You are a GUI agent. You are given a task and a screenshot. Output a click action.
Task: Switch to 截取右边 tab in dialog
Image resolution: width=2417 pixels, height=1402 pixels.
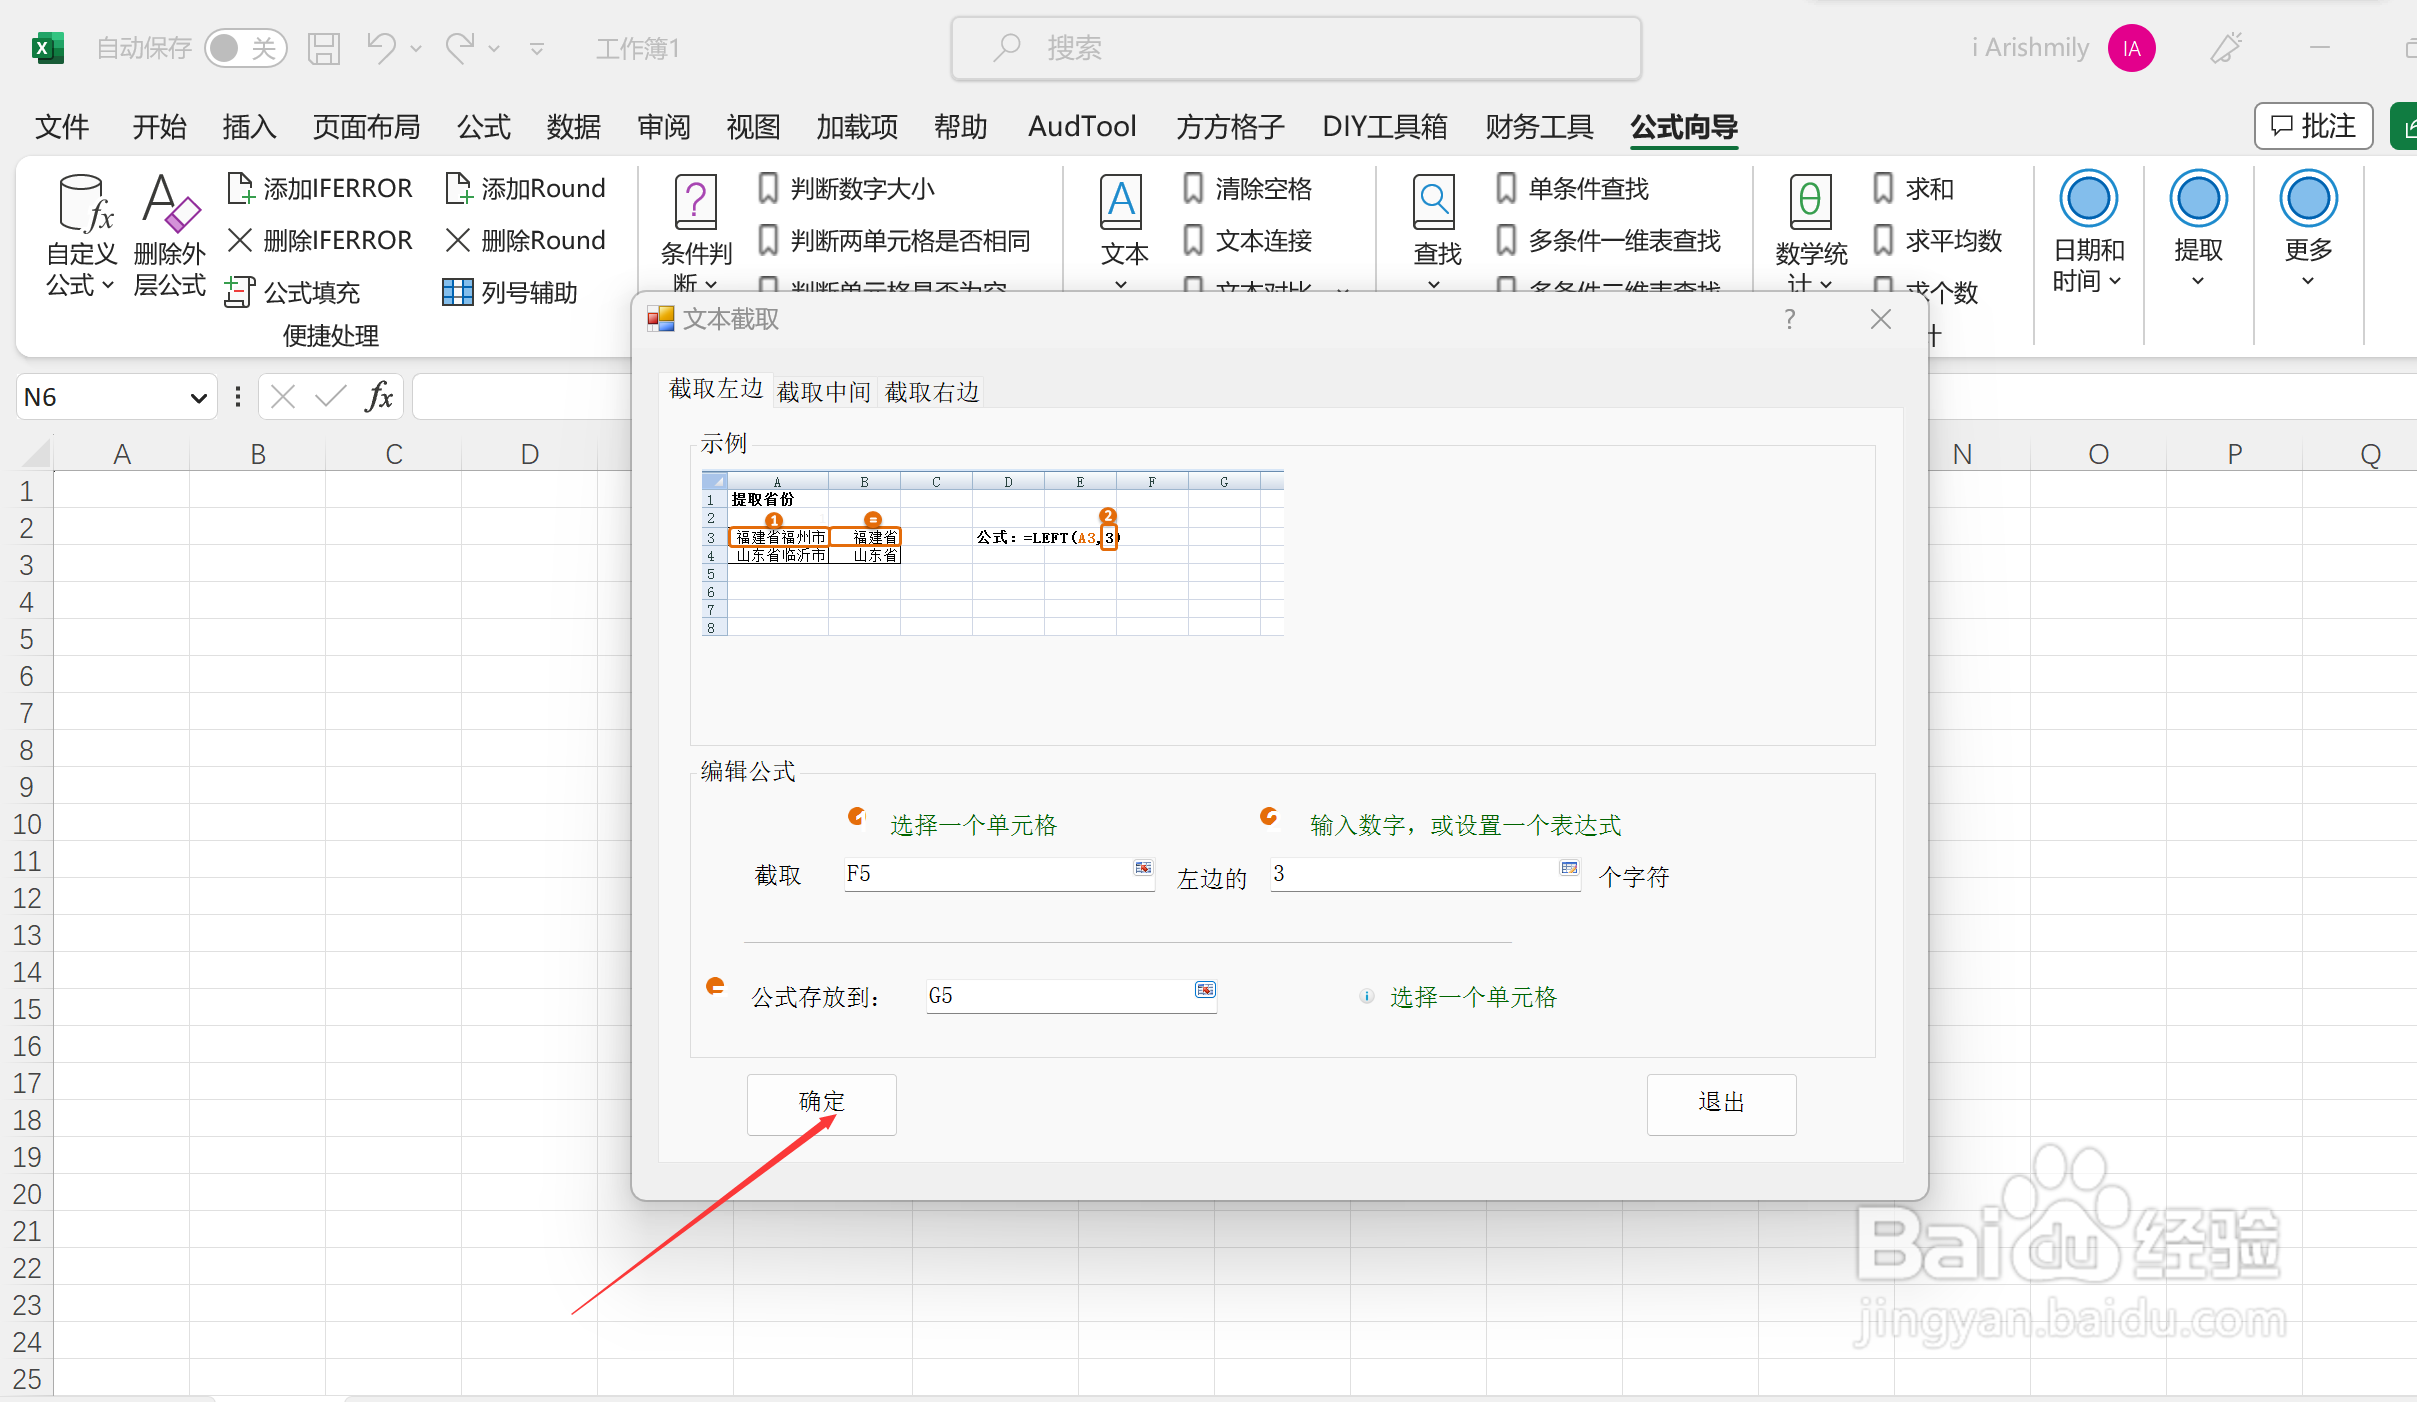click(x=931, y=391)
